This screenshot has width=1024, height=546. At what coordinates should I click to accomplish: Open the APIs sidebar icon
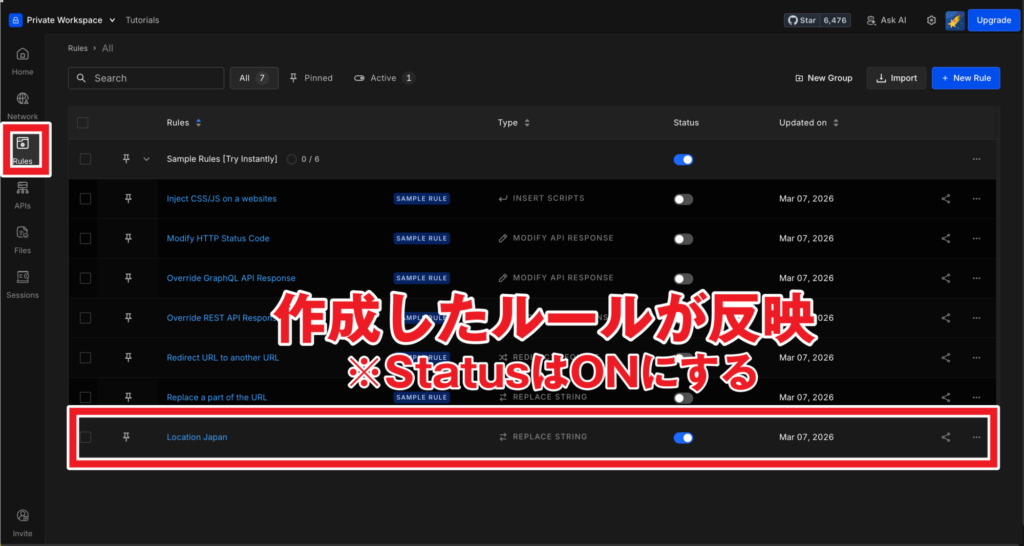pos(22,192)
